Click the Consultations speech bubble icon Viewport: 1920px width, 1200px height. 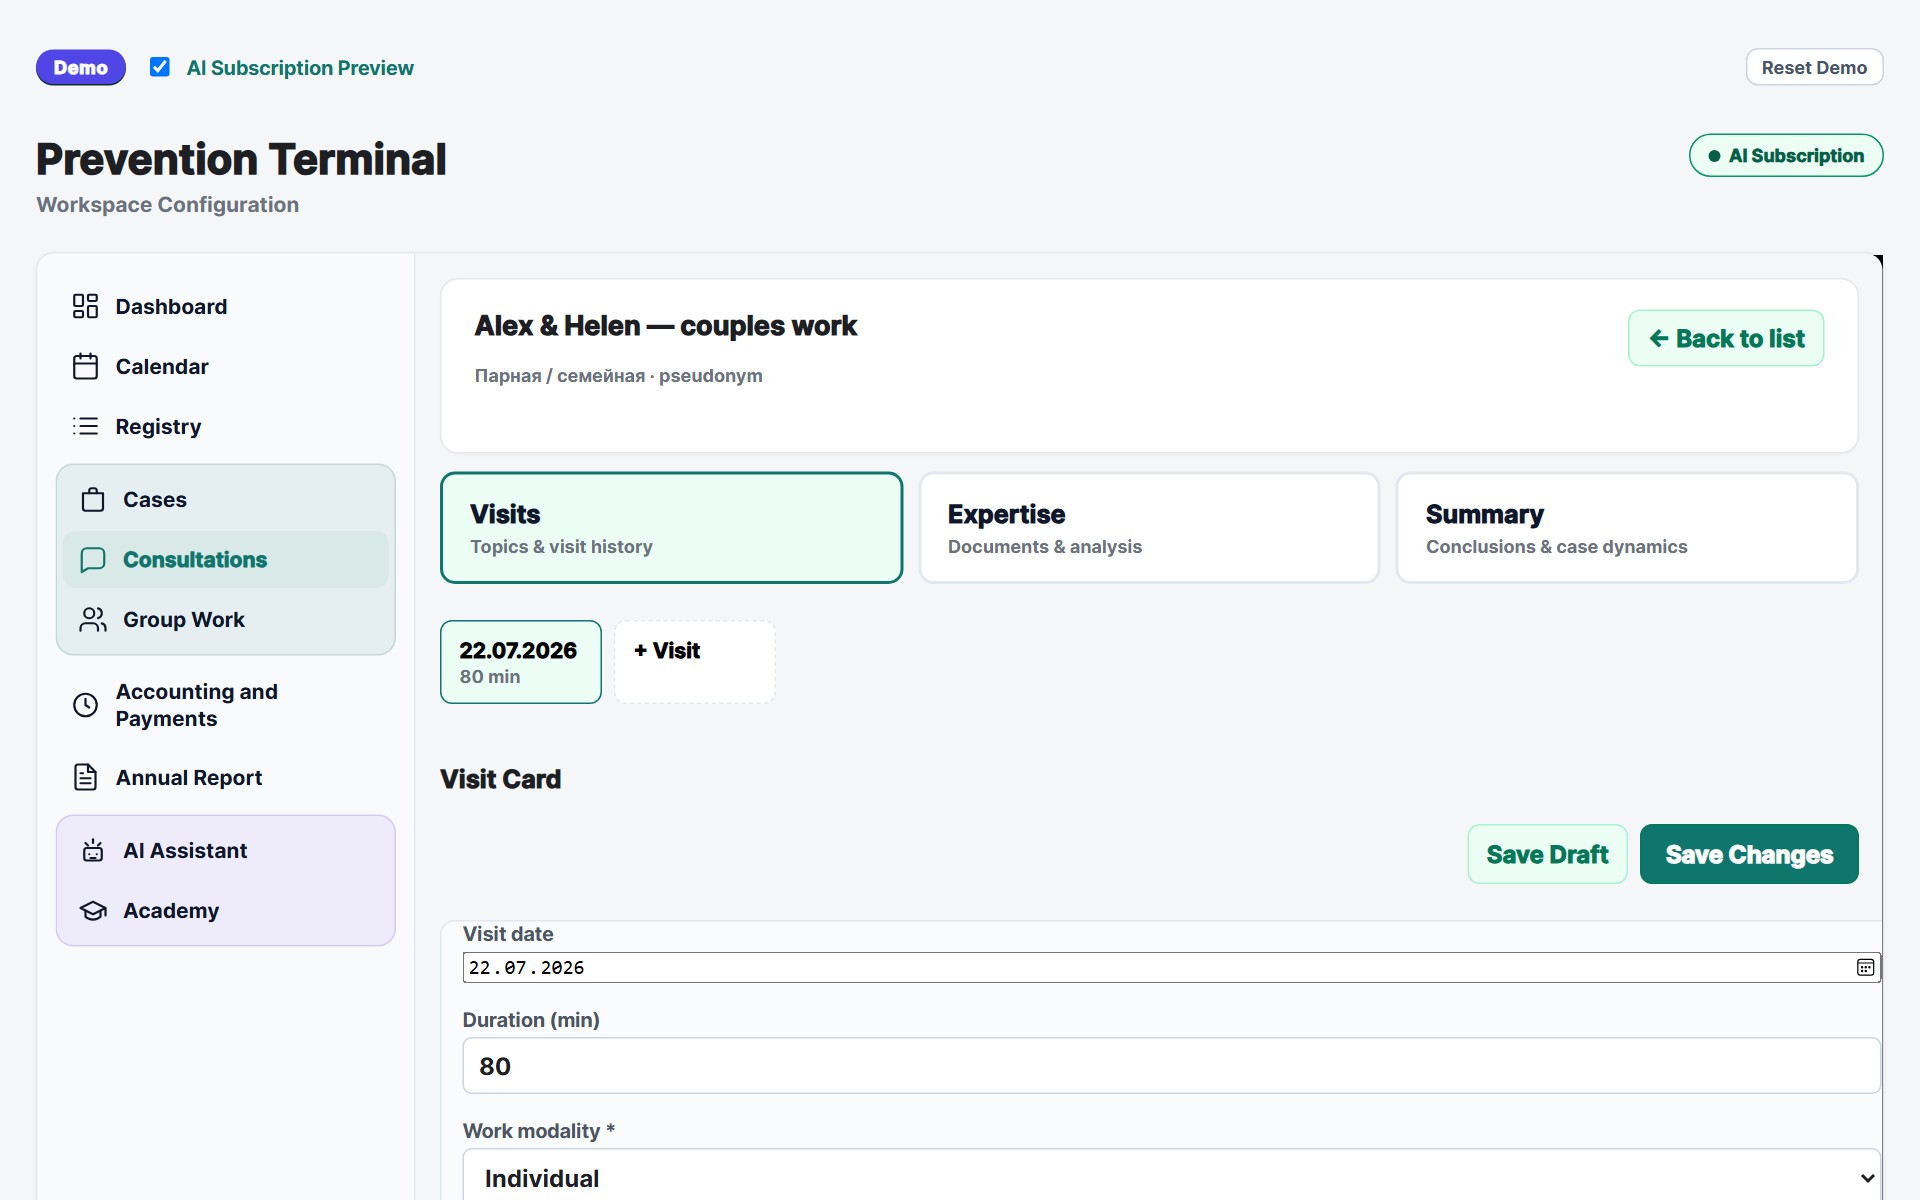93,559
